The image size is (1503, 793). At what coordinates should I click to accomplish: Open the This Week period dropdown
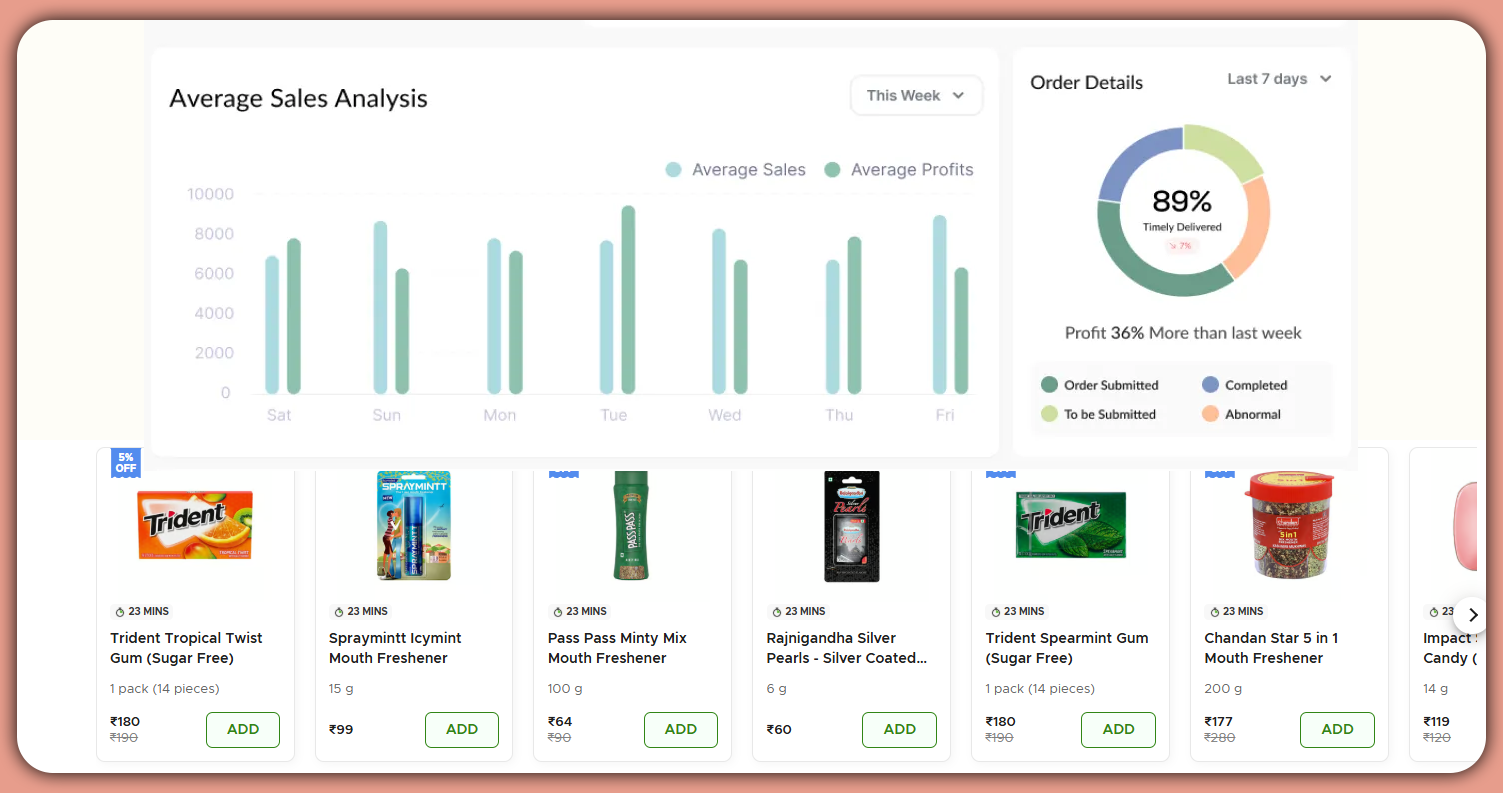click(915, 95)
